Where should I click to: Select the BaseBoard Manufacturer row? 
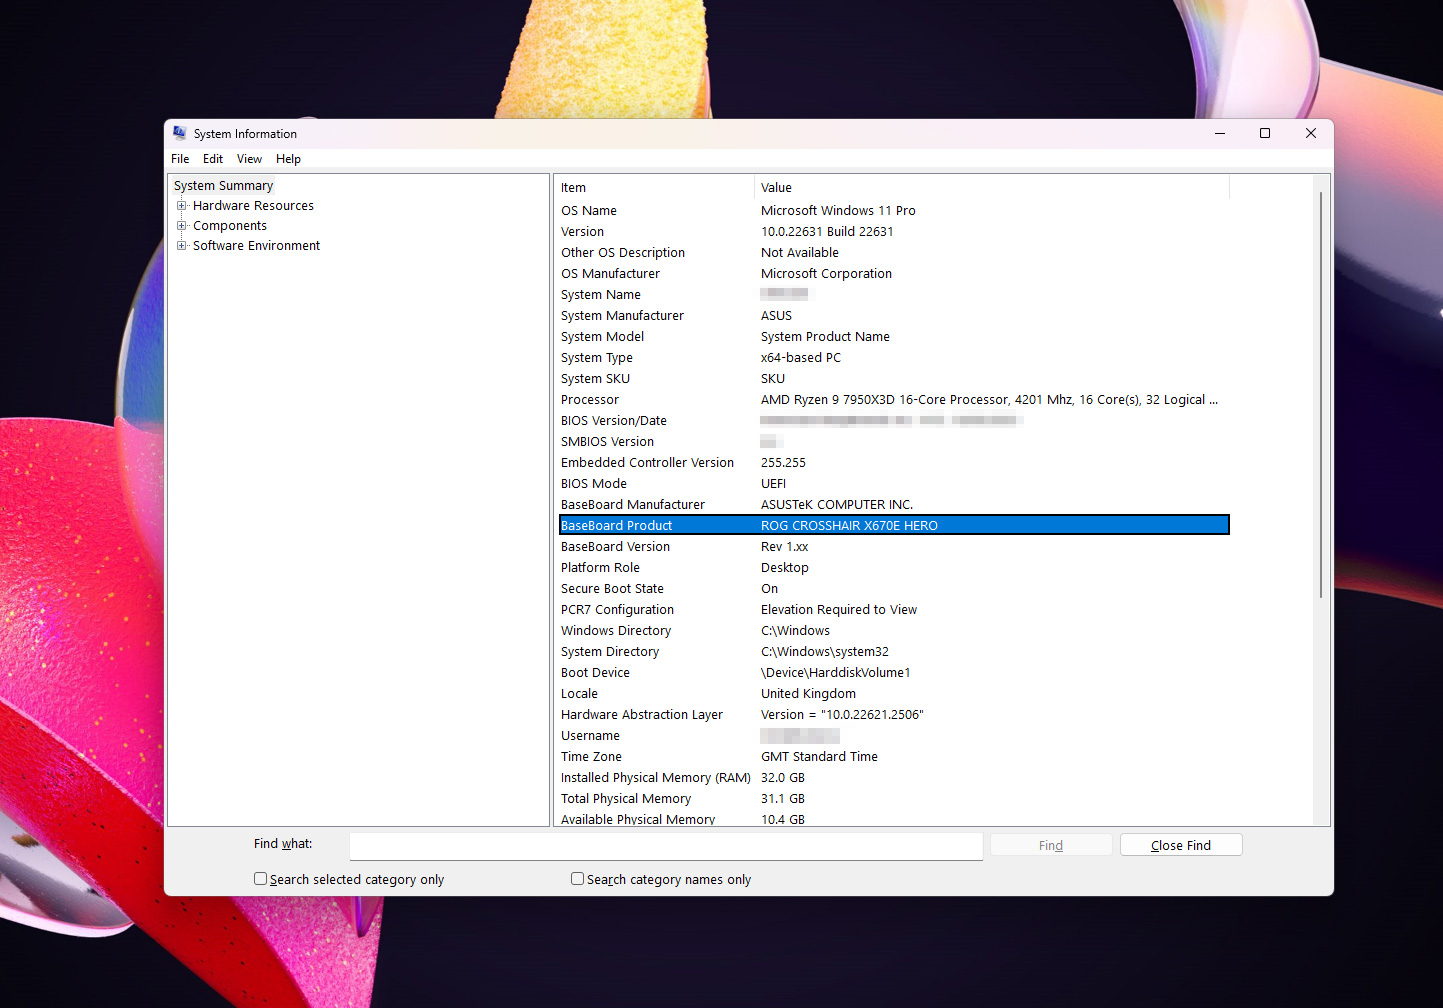coord(893,505)
